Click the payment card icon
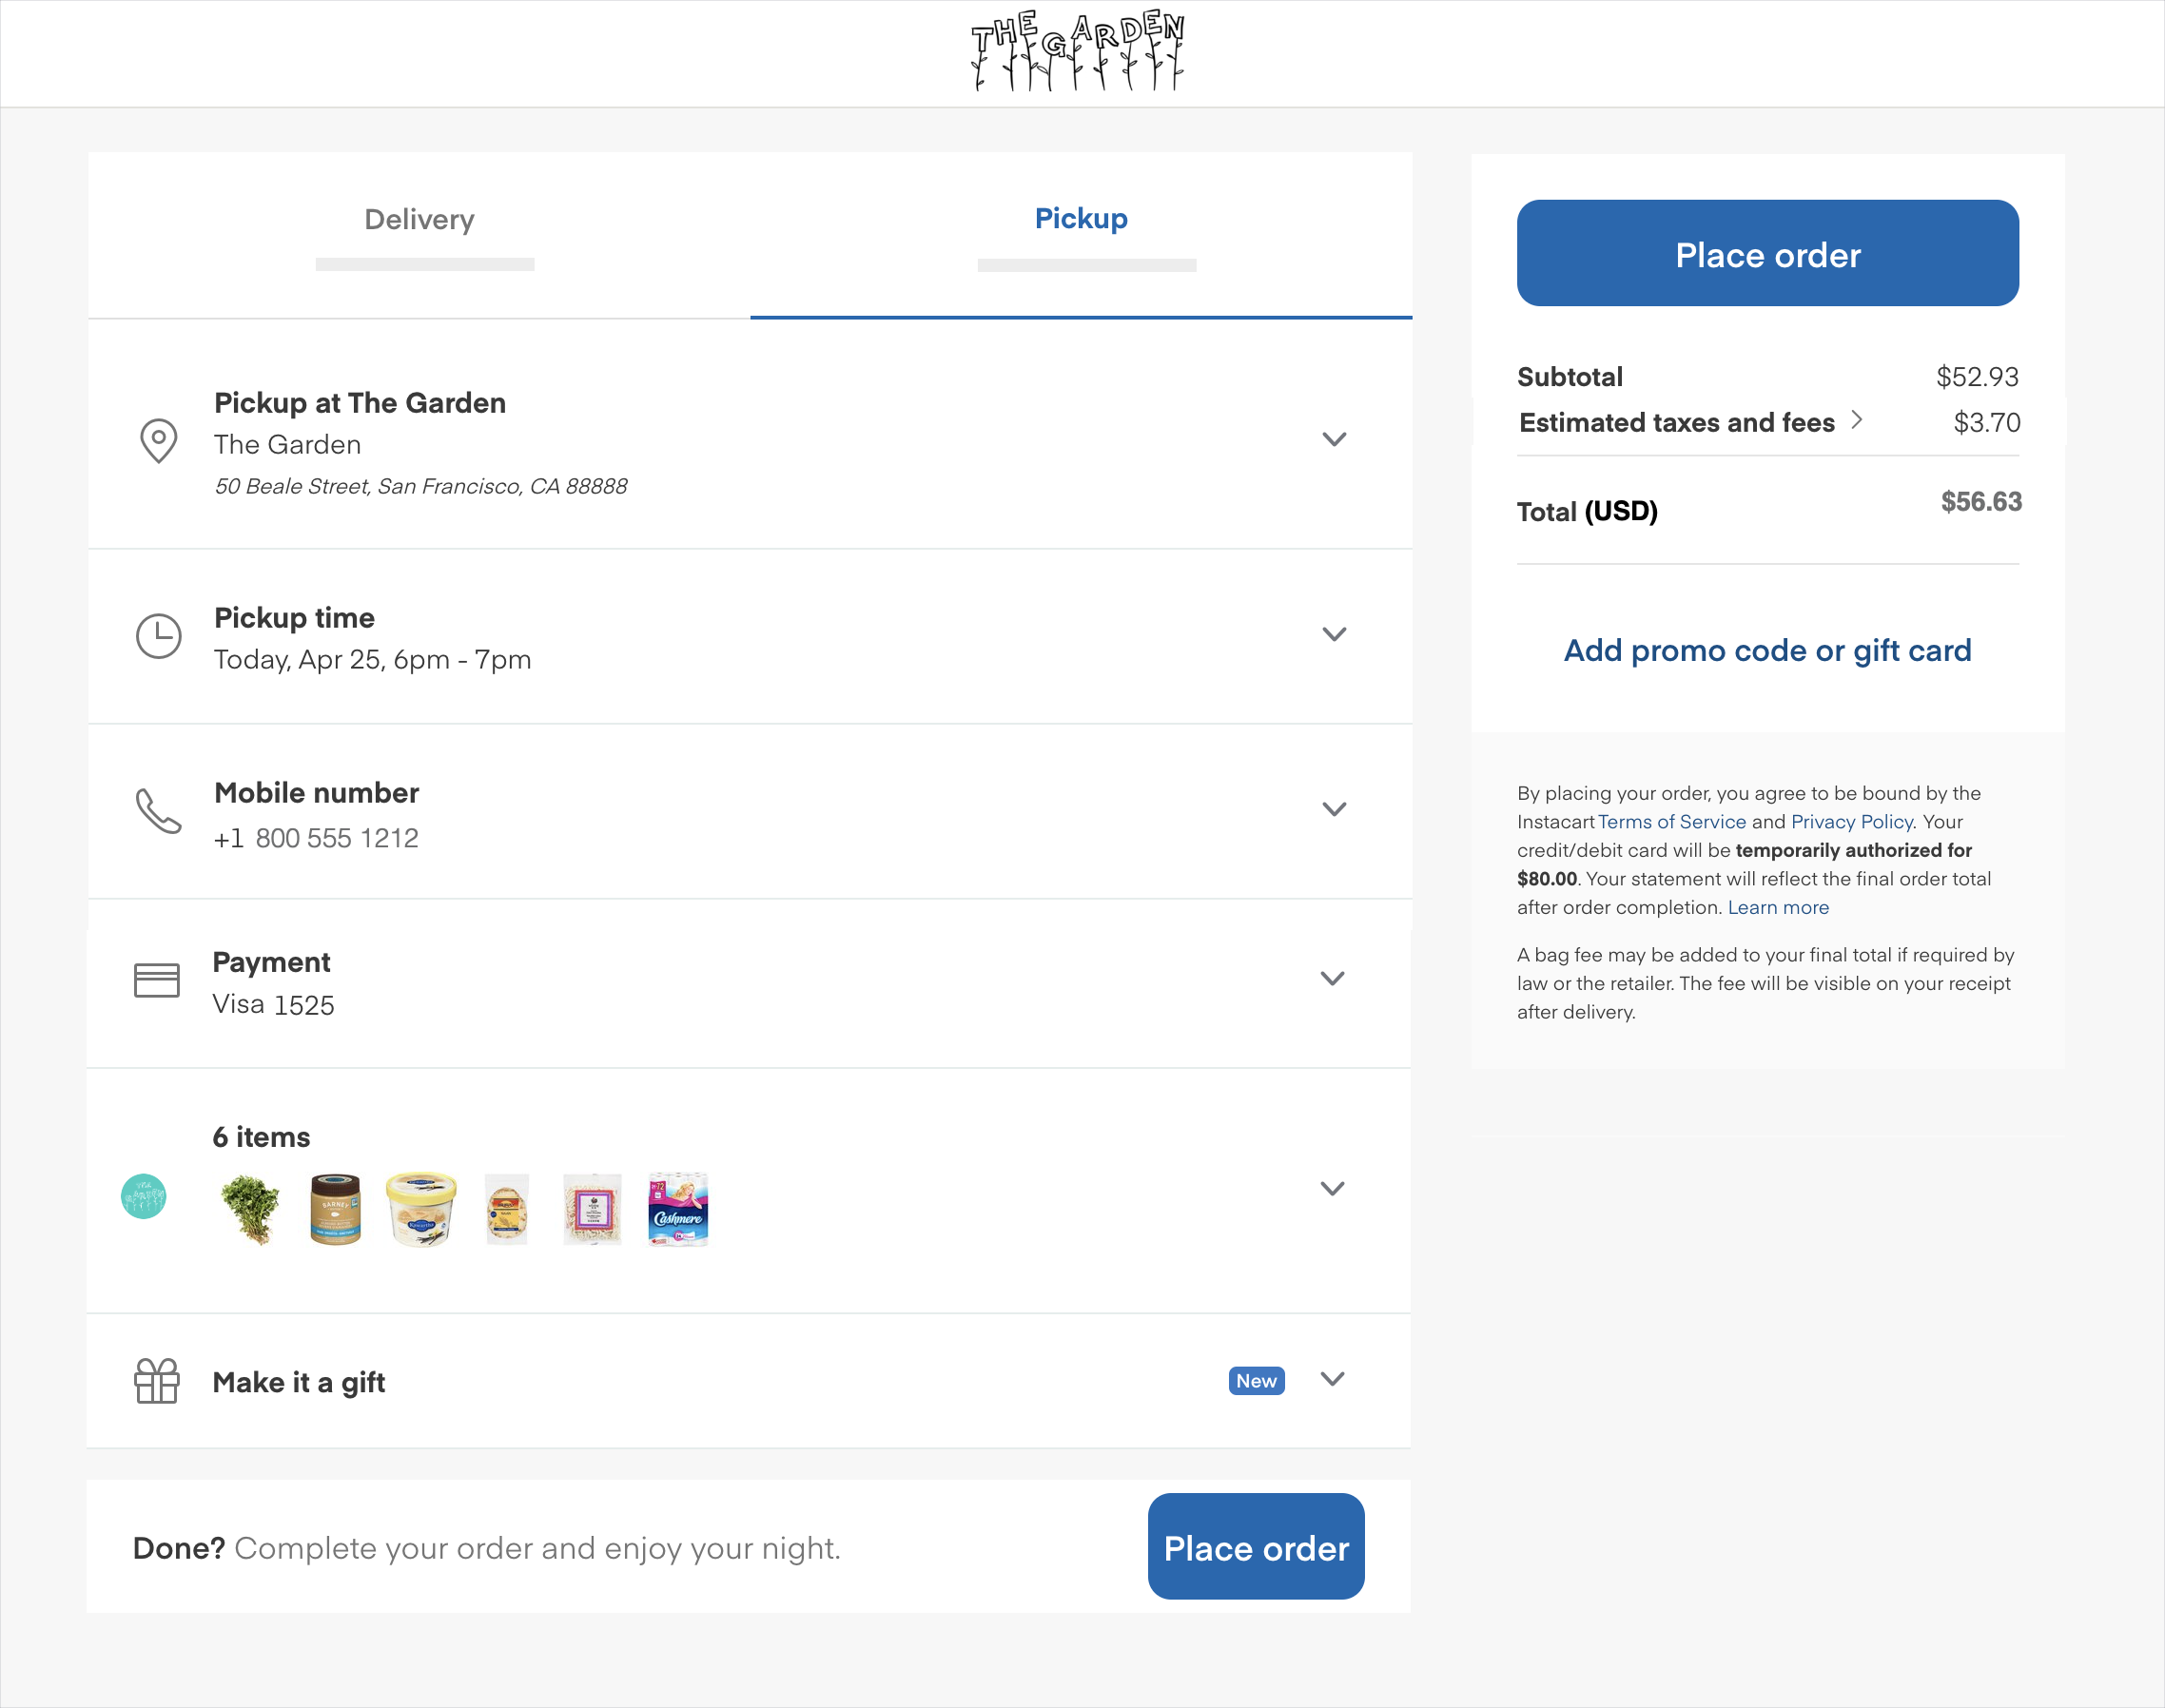 click(156, 979)
